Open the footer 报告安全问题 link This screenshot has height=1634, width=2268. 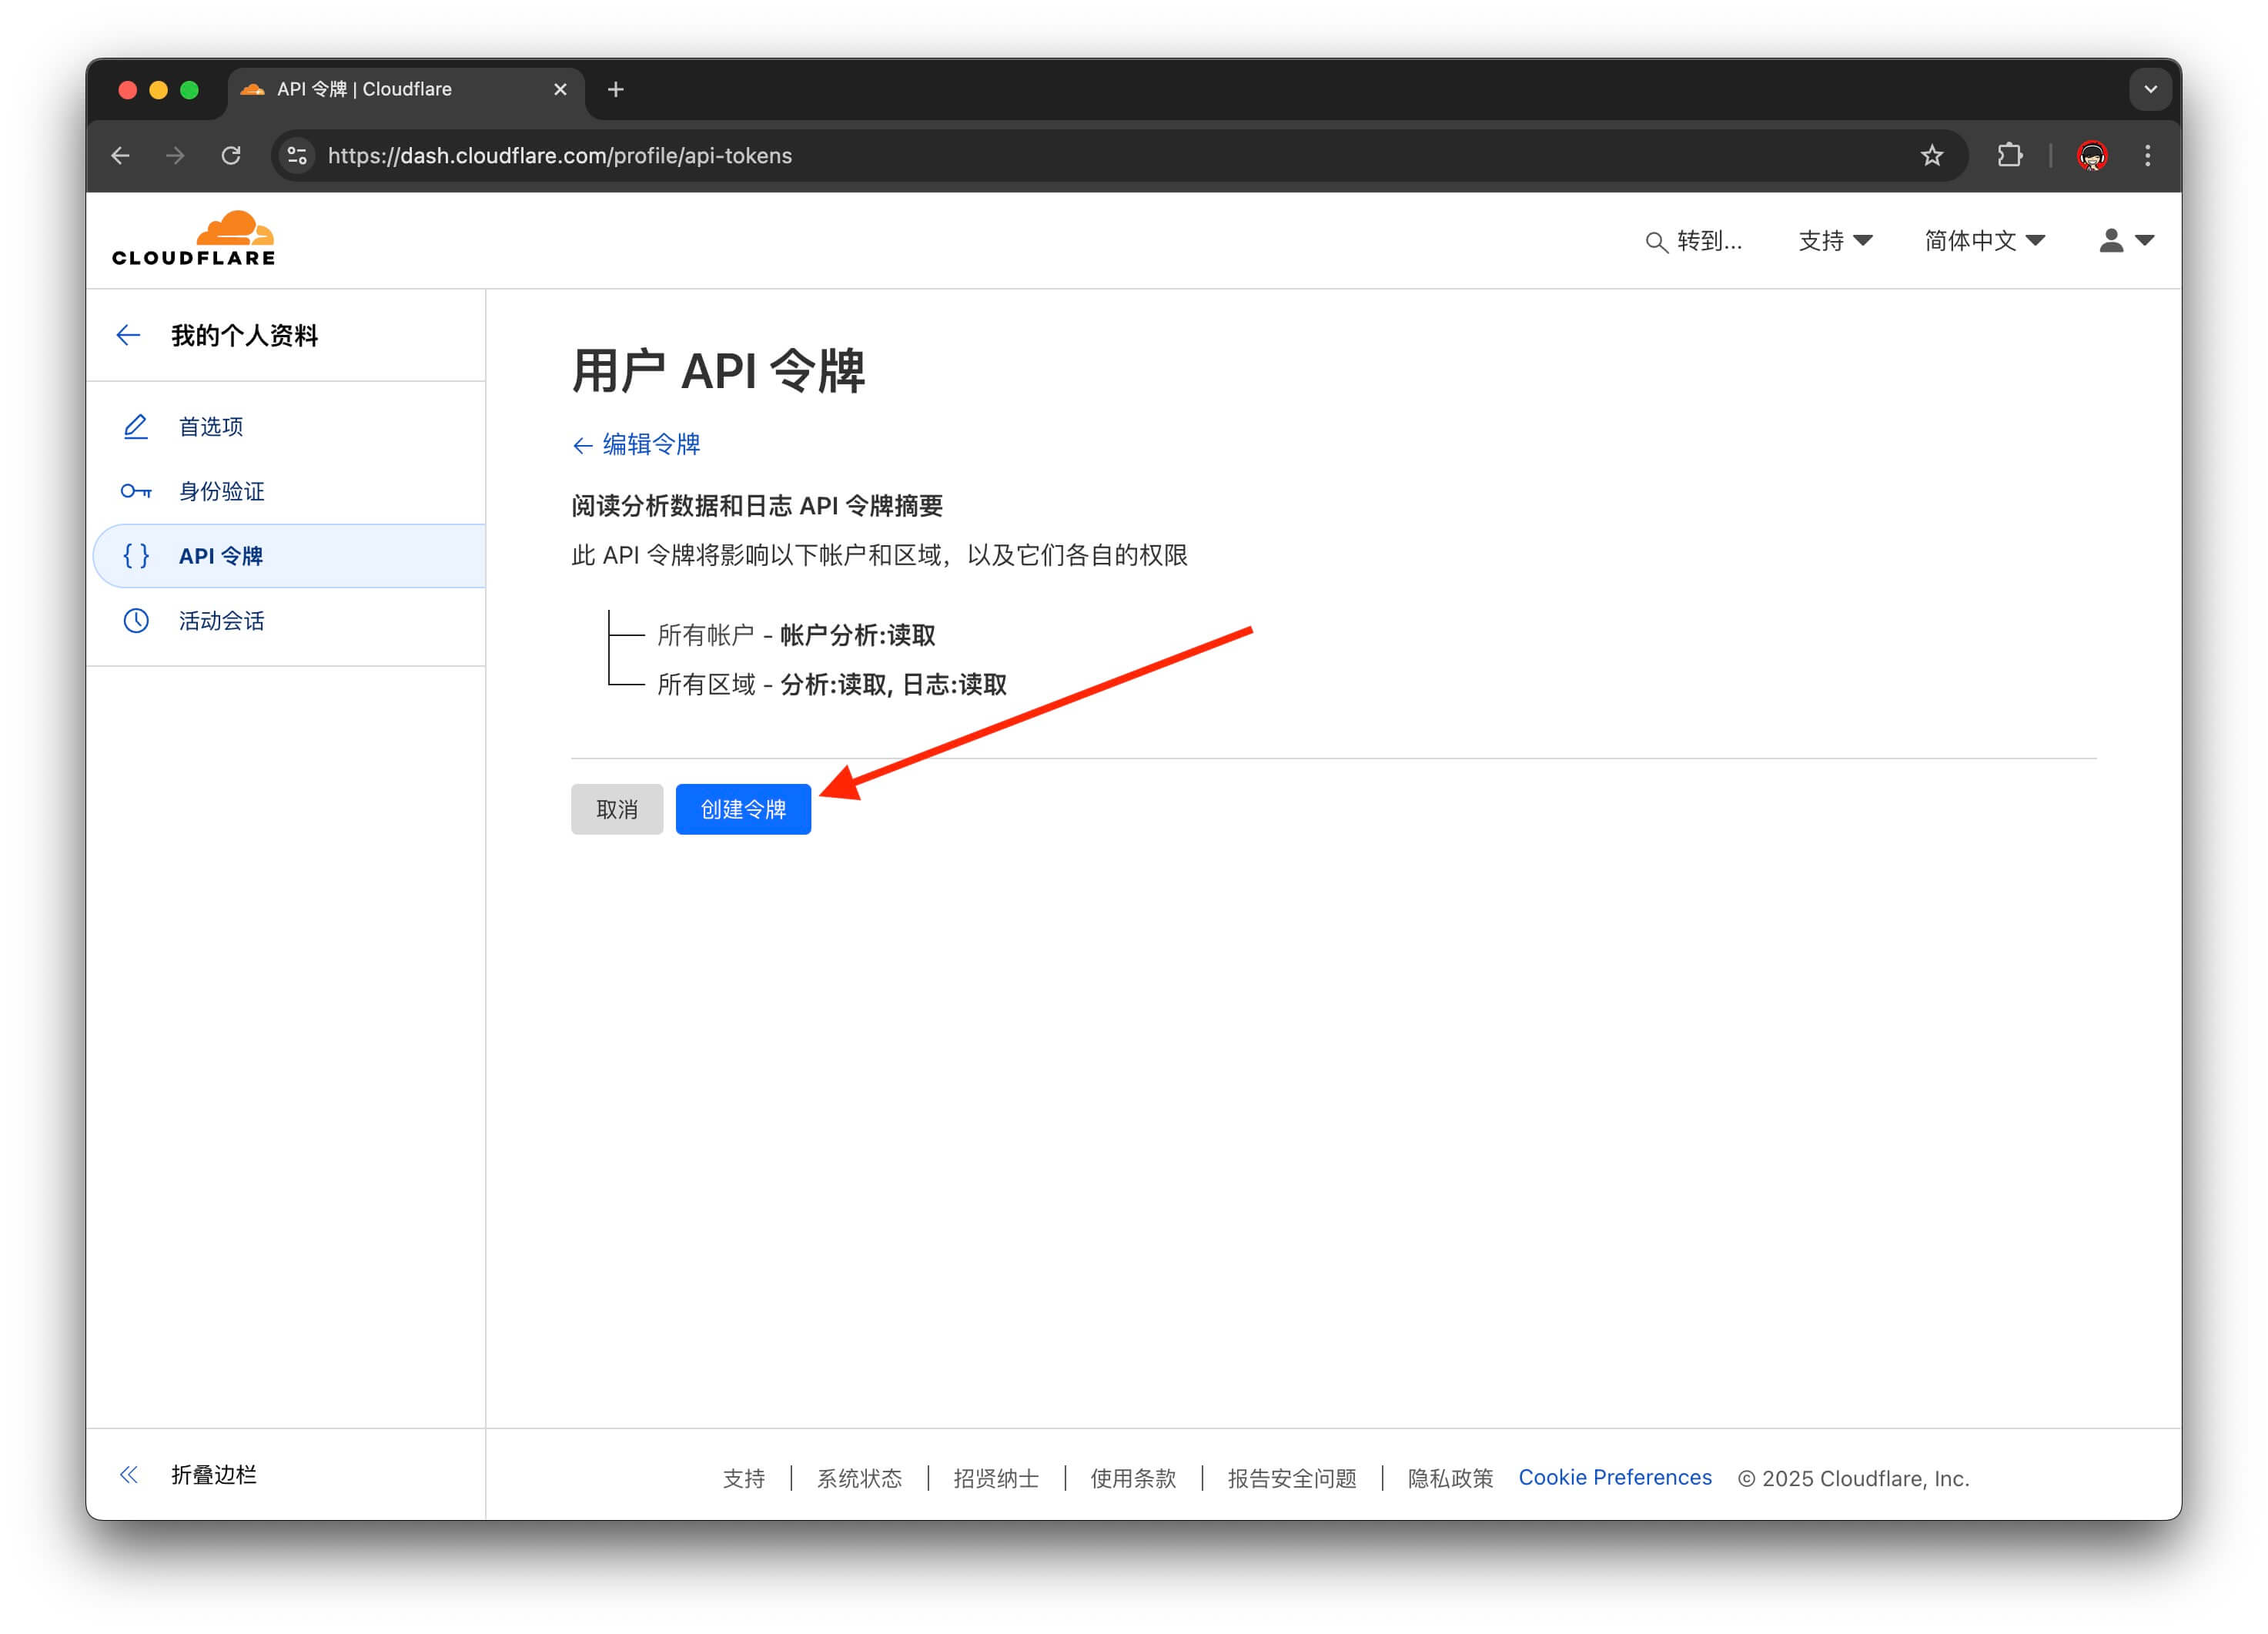pyautogui.click(x=1292, y=1478)
